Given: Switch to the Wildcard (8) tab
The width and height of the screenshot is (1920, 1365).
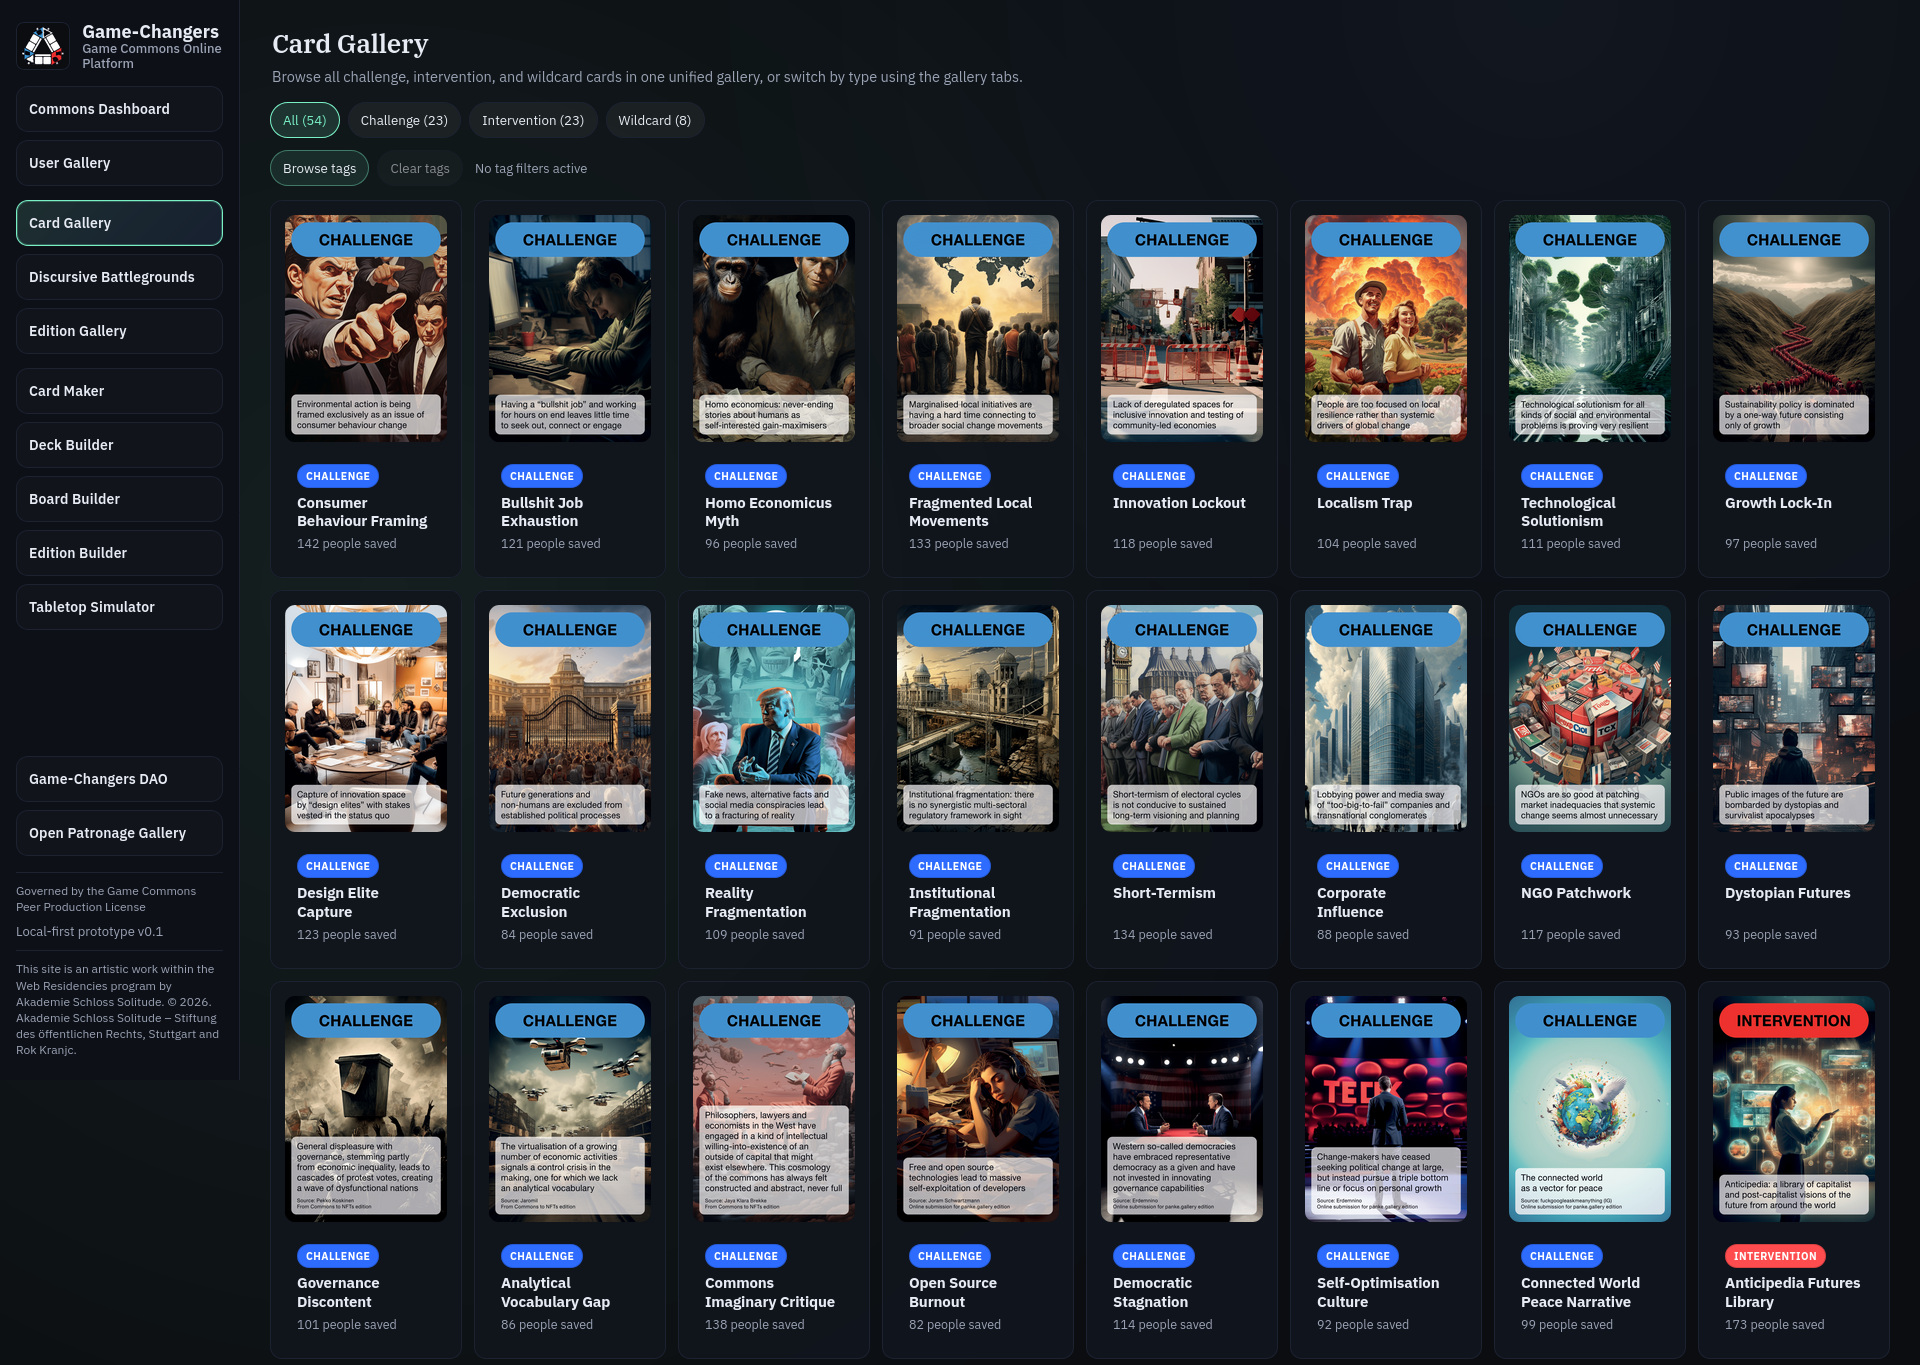Looking at the screenshot, I should (x=655, y=120).
